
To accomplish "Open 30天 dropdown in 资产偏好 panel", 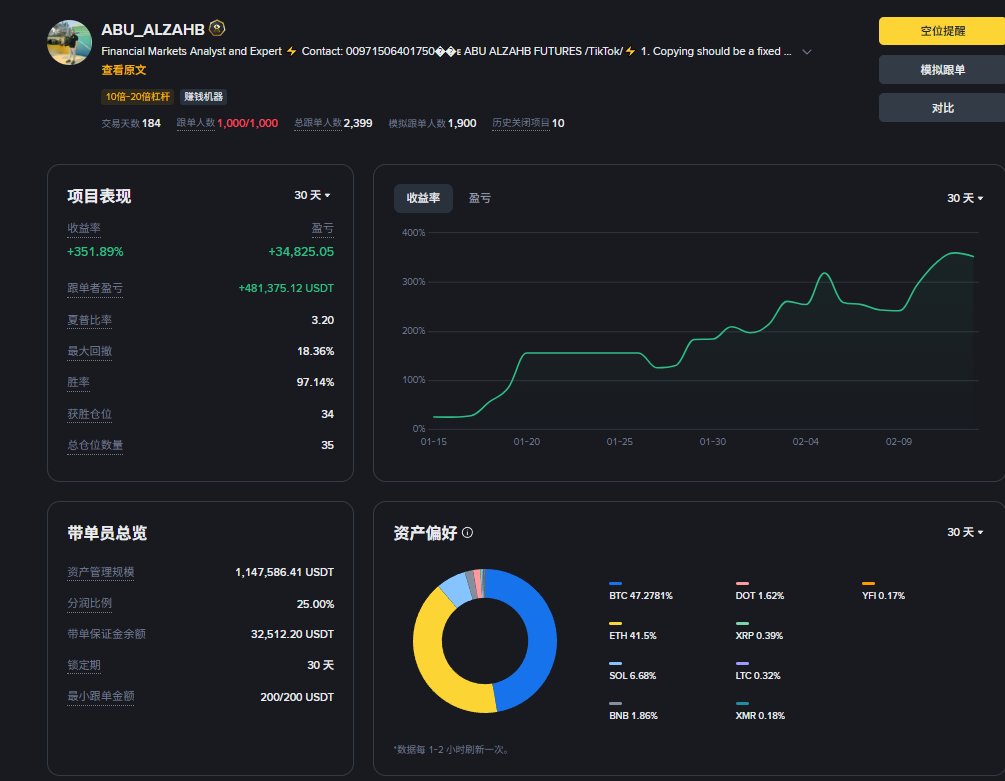I will pyautogui.click(x=965, y=532).
